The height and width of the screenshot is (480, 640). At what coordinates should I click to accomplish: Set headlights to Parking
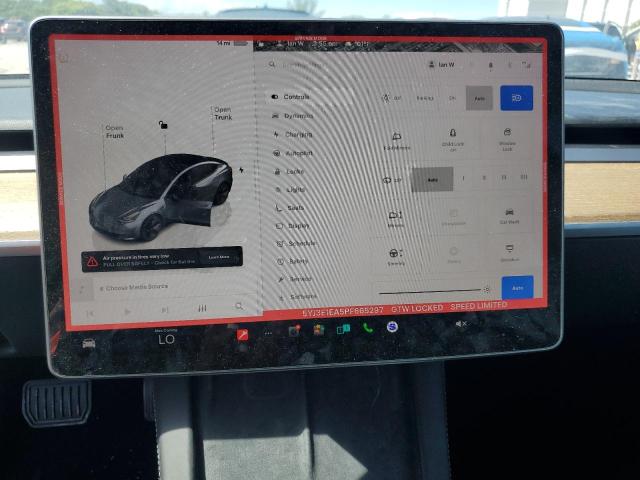pos(425,98)
